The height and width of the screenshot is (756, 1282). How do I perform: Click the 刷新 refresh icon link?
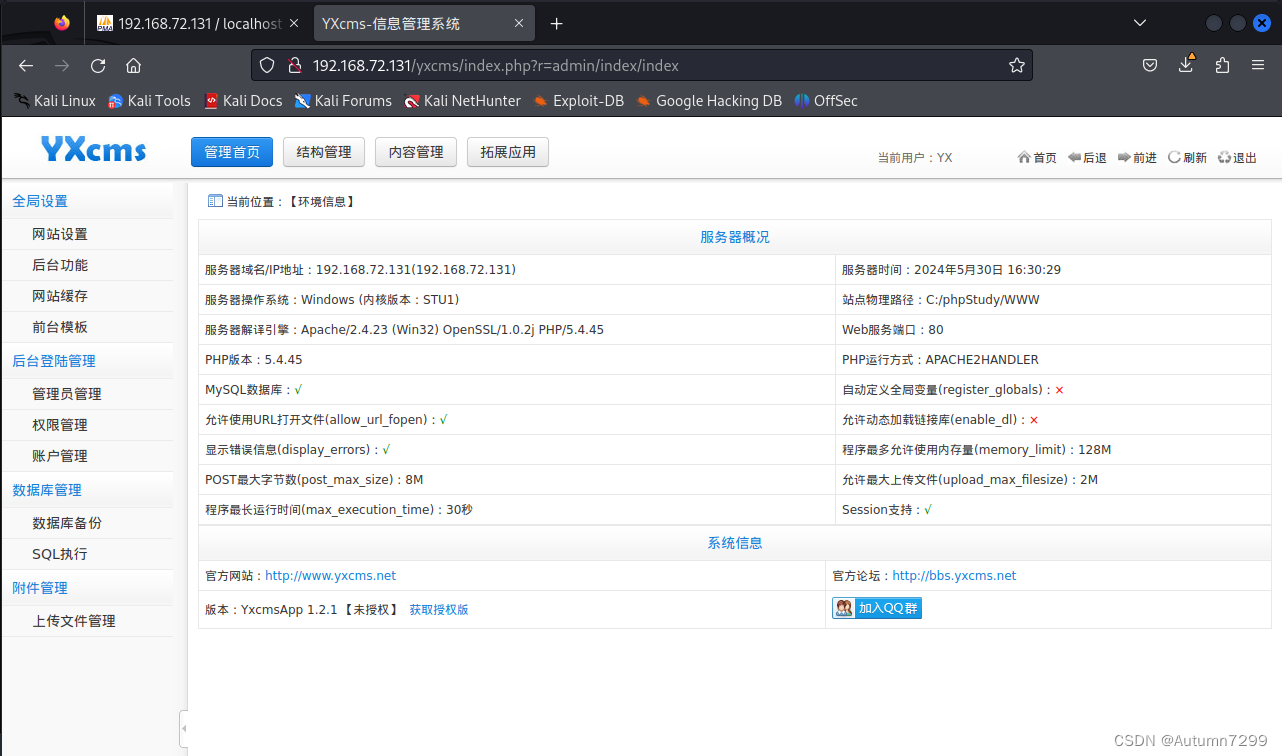1187,158
